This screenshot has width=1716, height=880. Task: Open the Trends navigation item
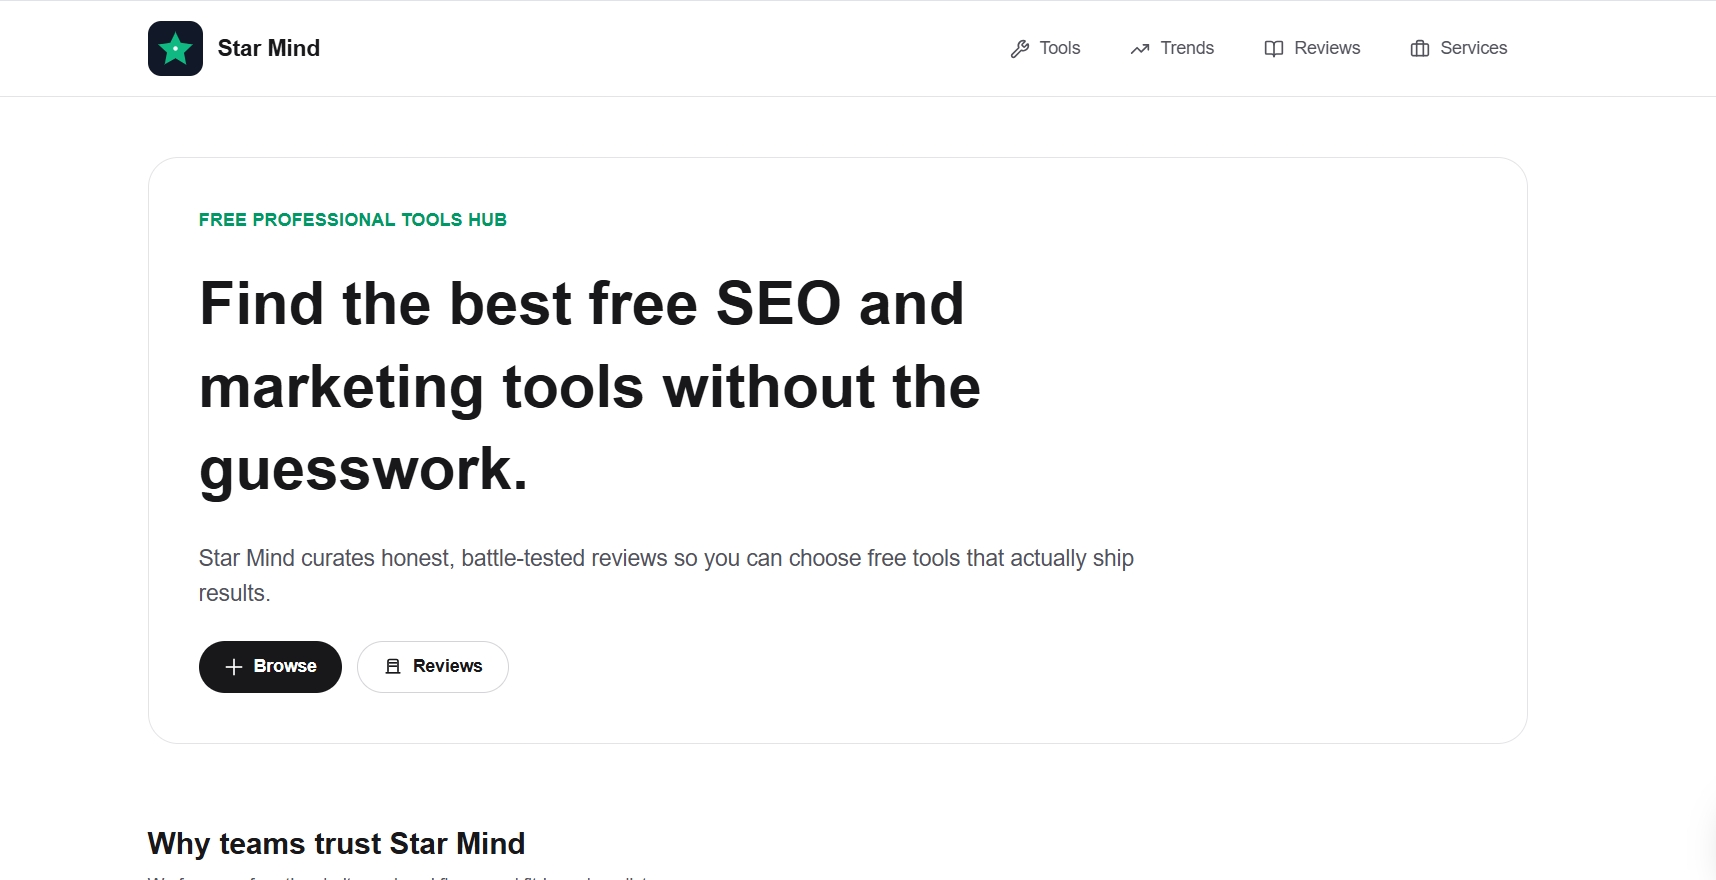point(1186,48)
